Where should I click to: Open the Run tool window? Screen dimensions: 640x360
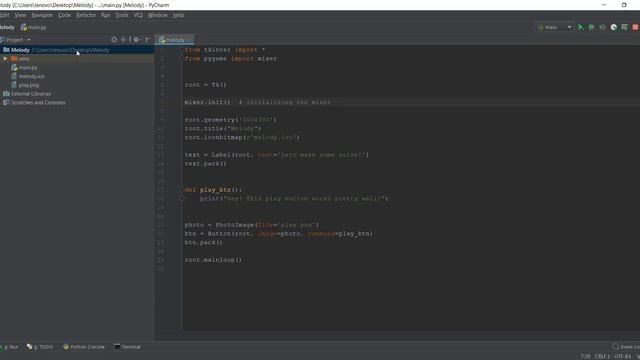click(x=9, y=347)
